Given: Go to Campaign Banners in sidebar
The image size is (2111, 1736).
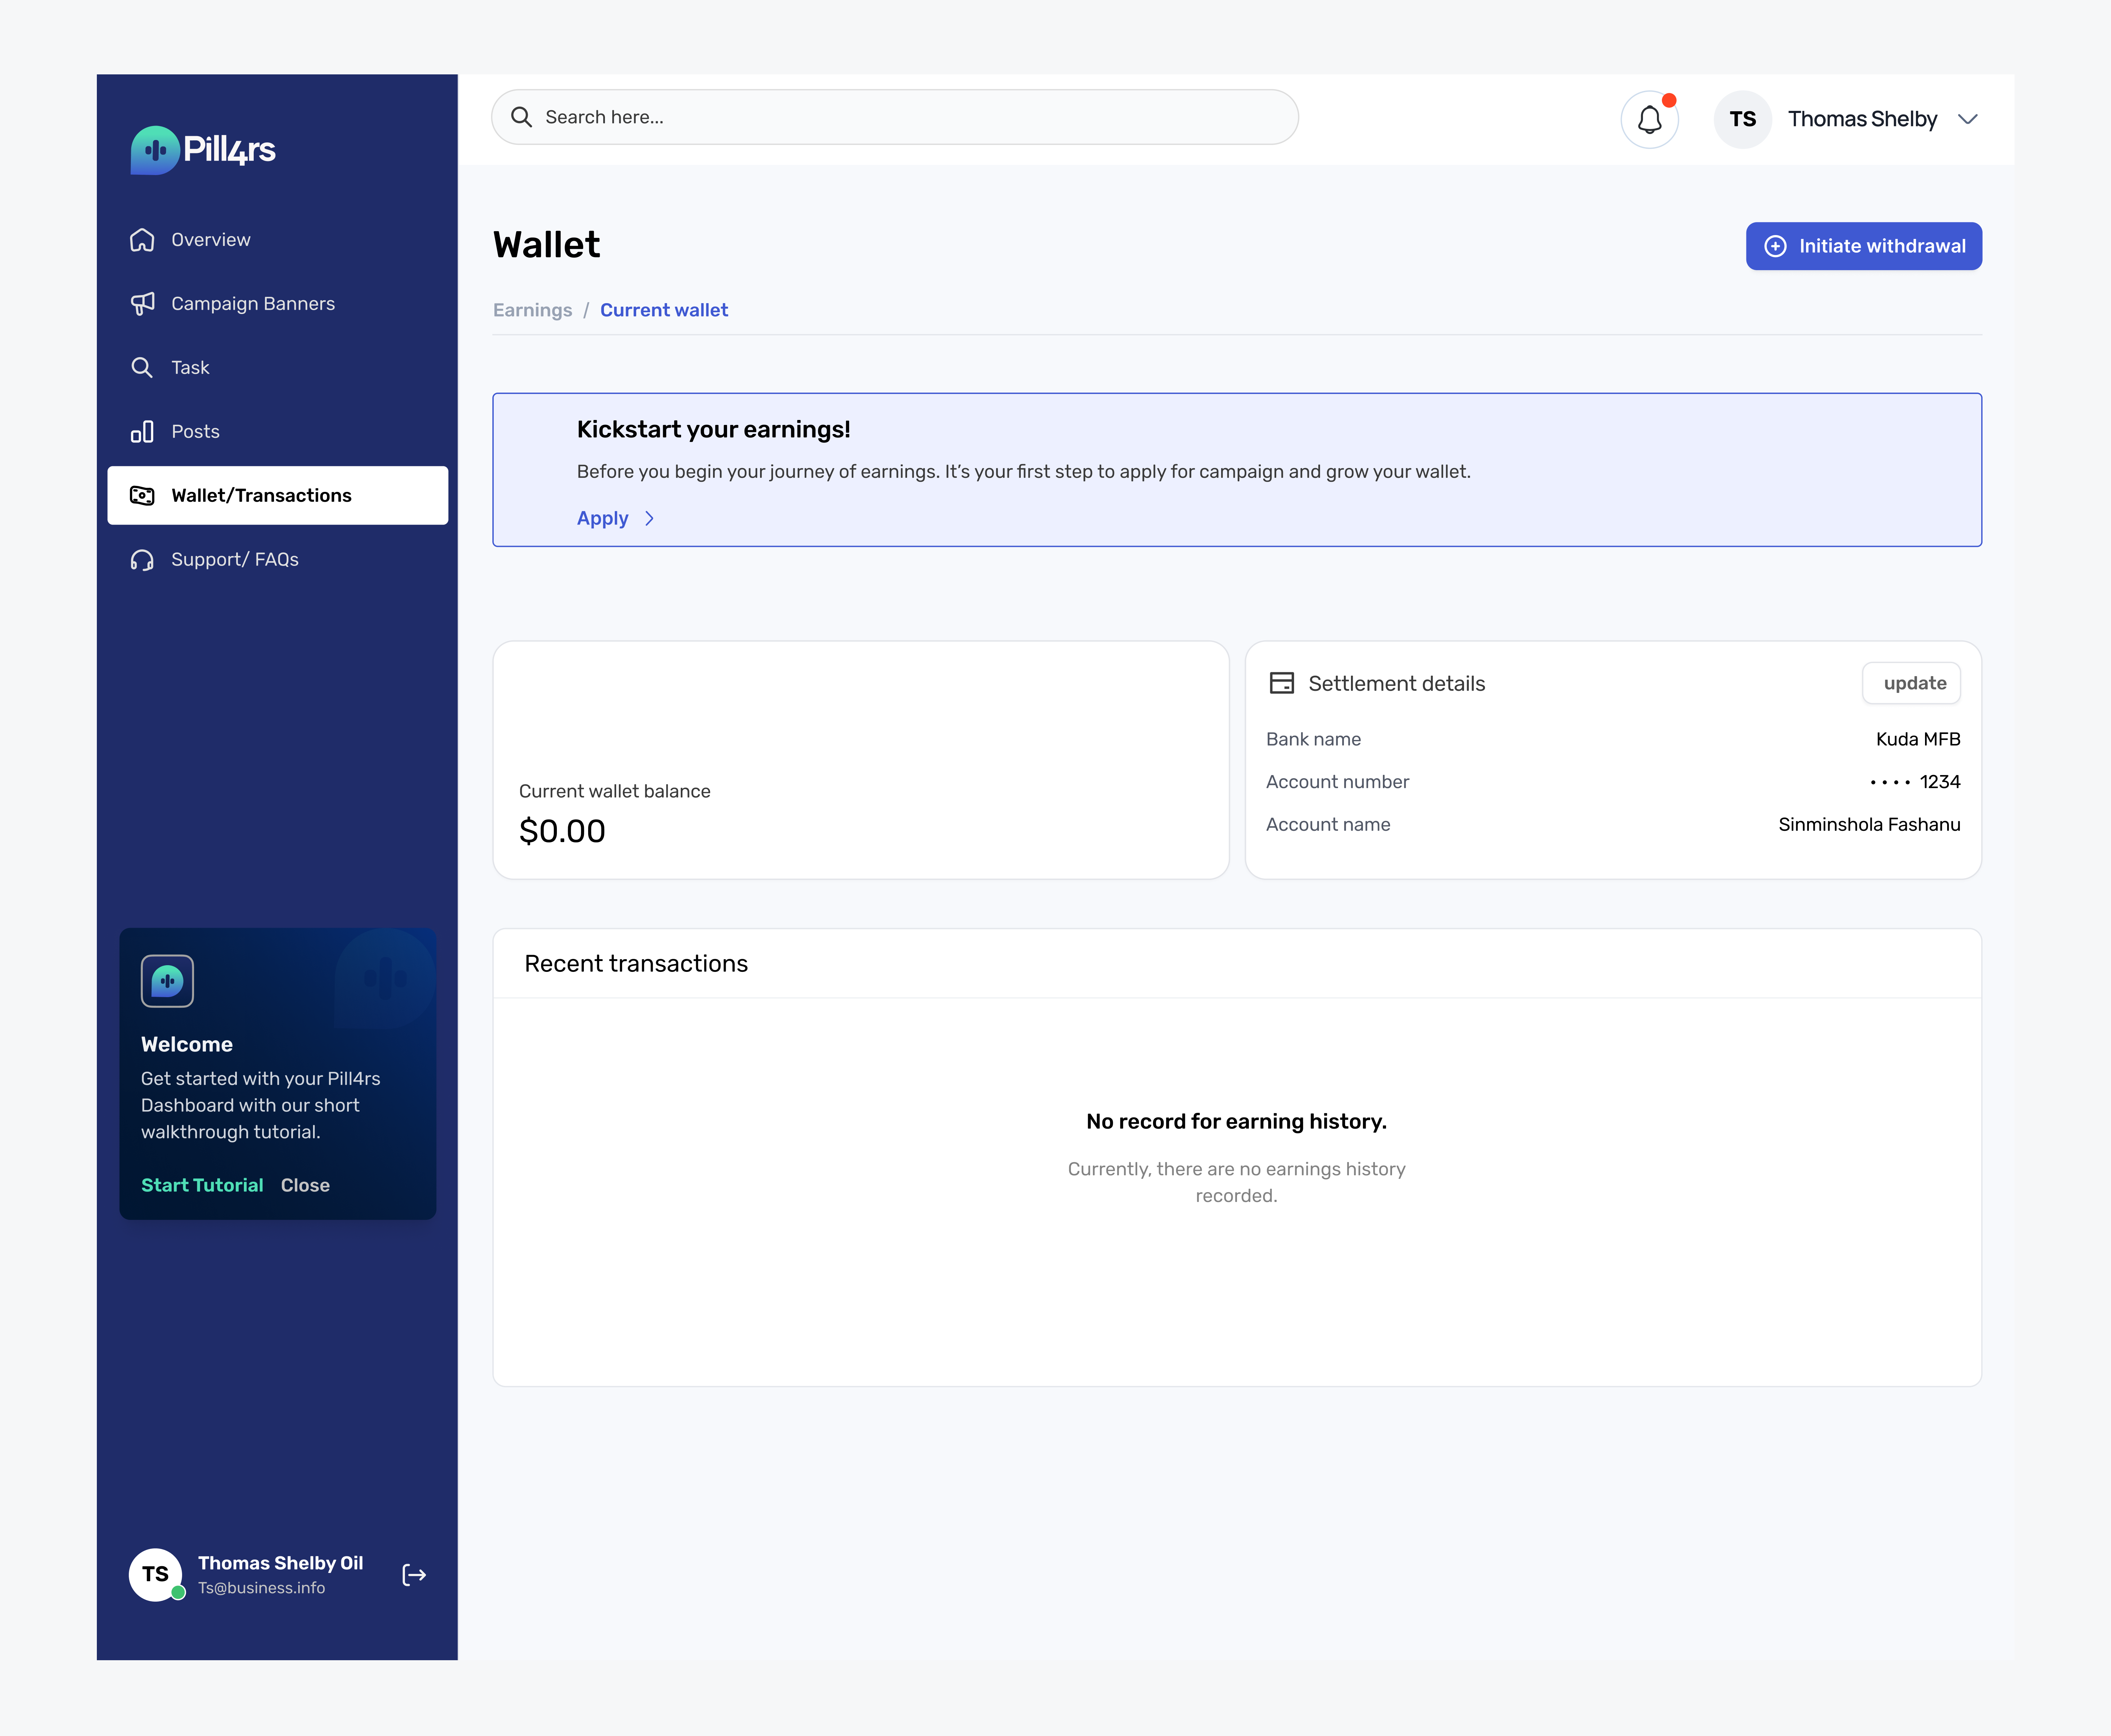Looking at the screenshot, I should [x=252, y=304].
